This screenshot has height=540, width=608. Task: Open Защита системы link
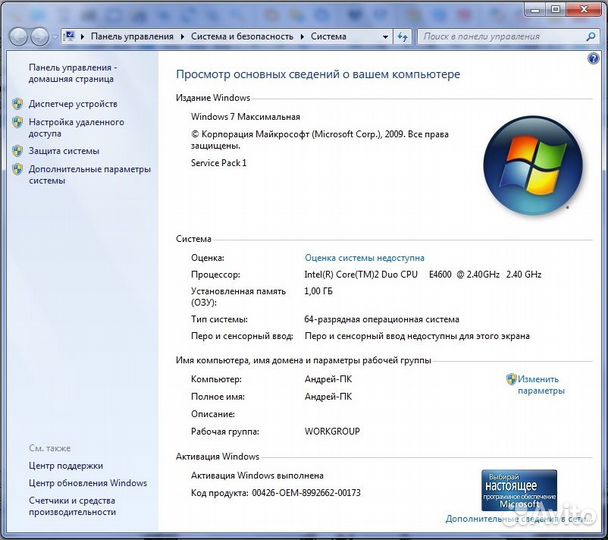point(64,151)
